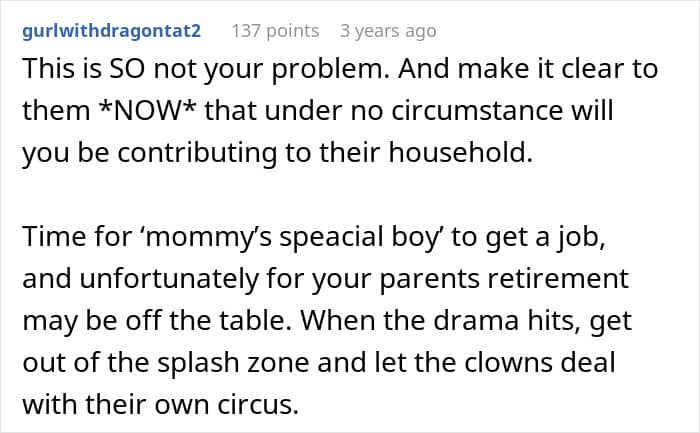Click the 137 points score
700x433 pixels.
tap(275, 31)
